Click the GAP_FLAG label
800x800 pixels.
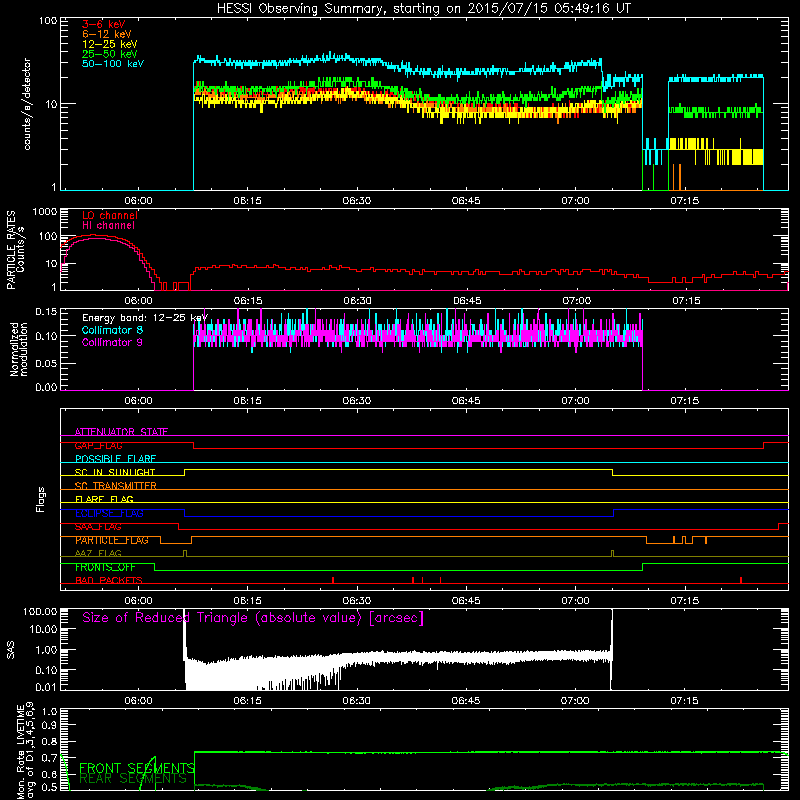pyautogui.click(x=98, y=445)
